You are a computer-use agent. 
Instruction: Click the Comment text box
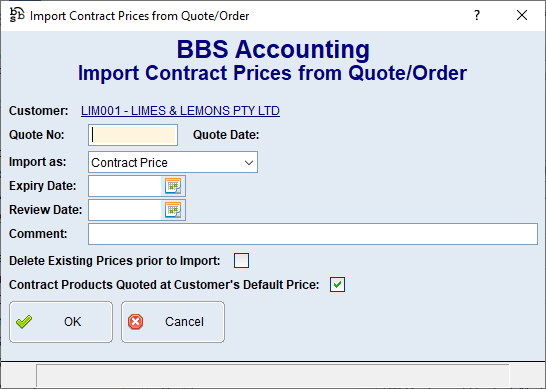pyautogui.click(x=313, y=234)
